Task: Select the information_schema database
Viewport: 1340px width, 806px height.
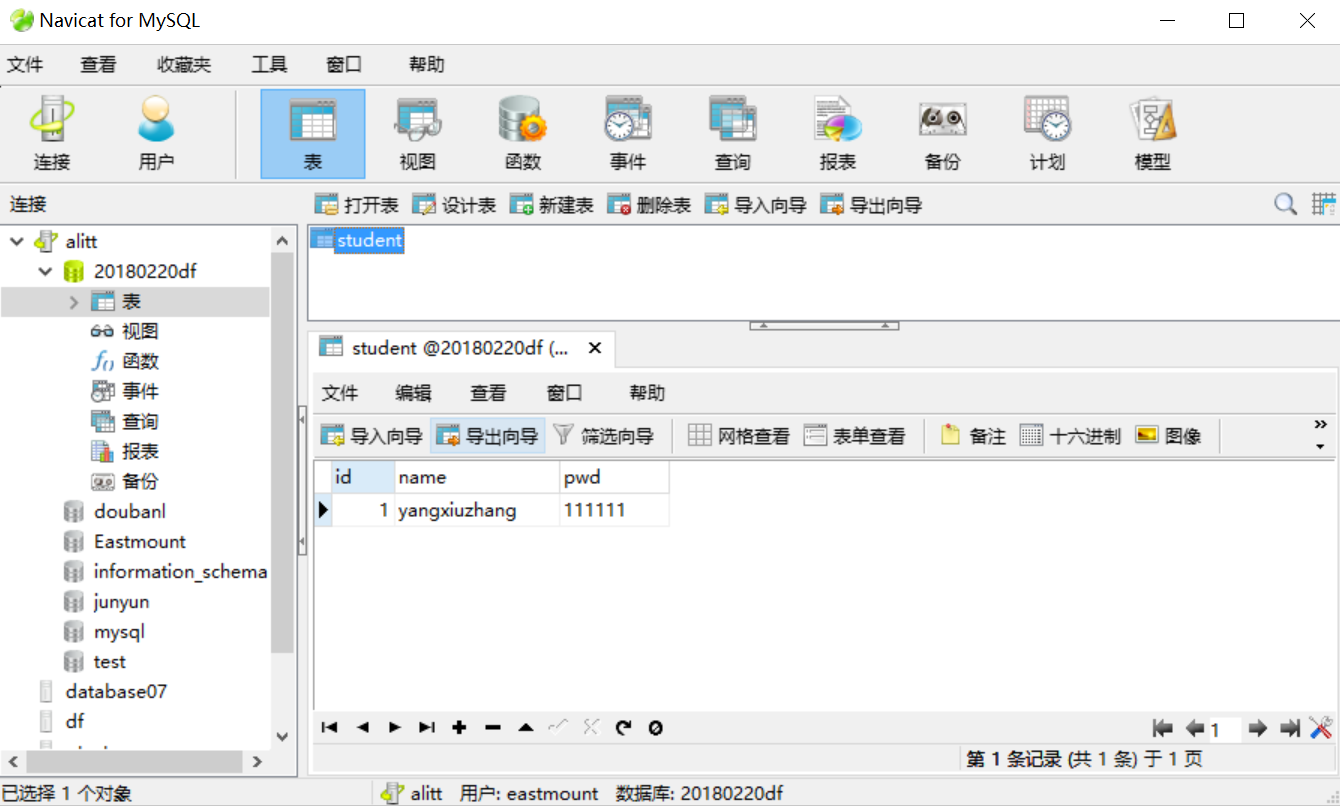Action: click(x=180, y=571)
